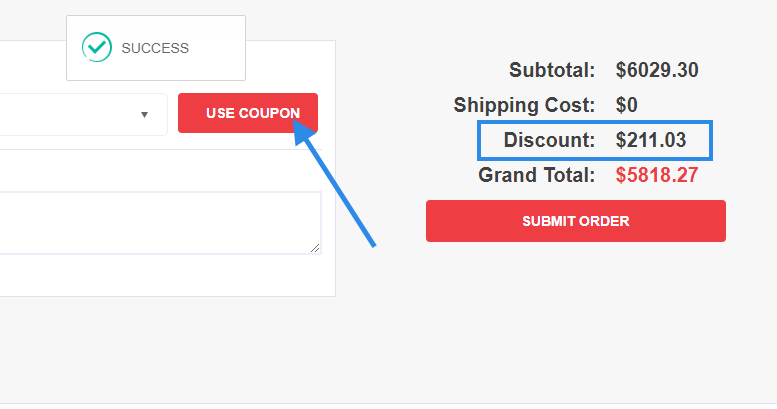This screenshot has height=409, width=777.
Task: Click the blue highlight box border
Action: 595,122
